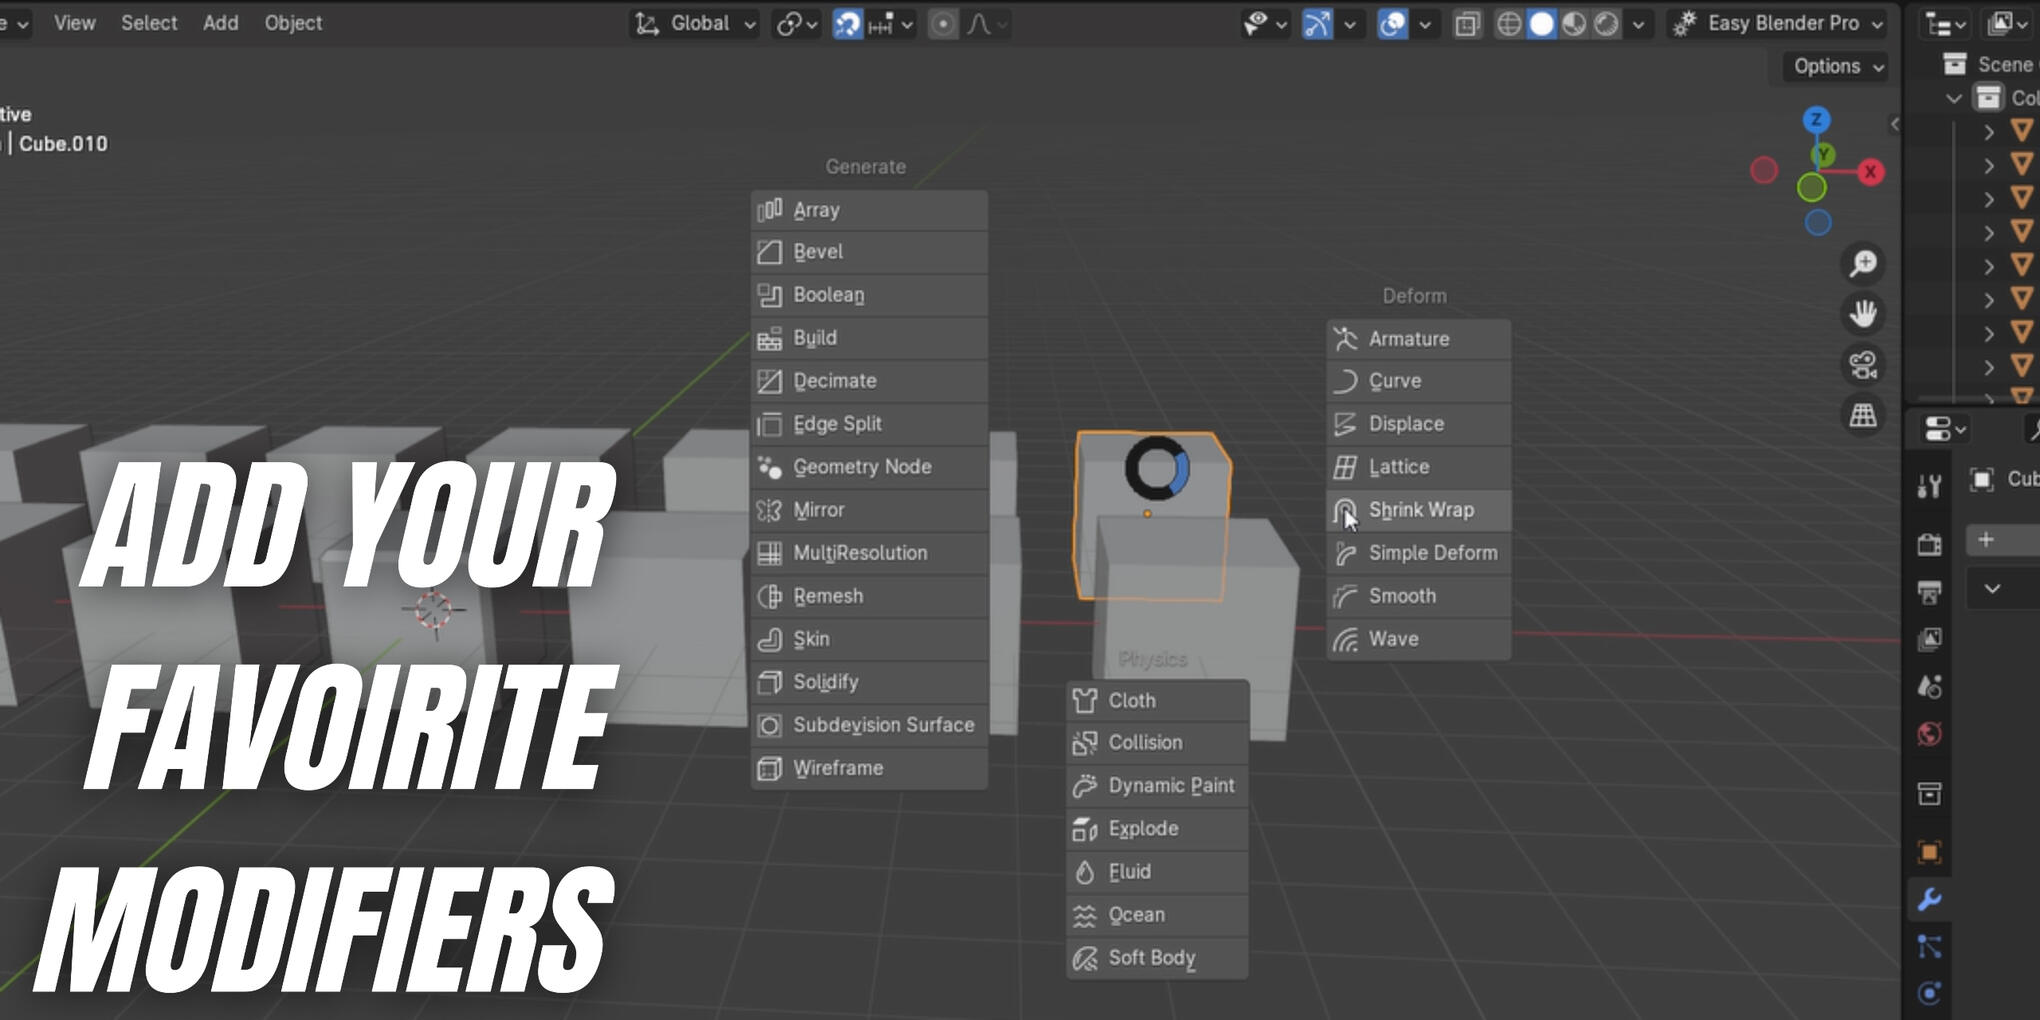Expand the Options dropdown
The image size is (2040, 1020).
pyautogui.click(x=1837, y=66)
